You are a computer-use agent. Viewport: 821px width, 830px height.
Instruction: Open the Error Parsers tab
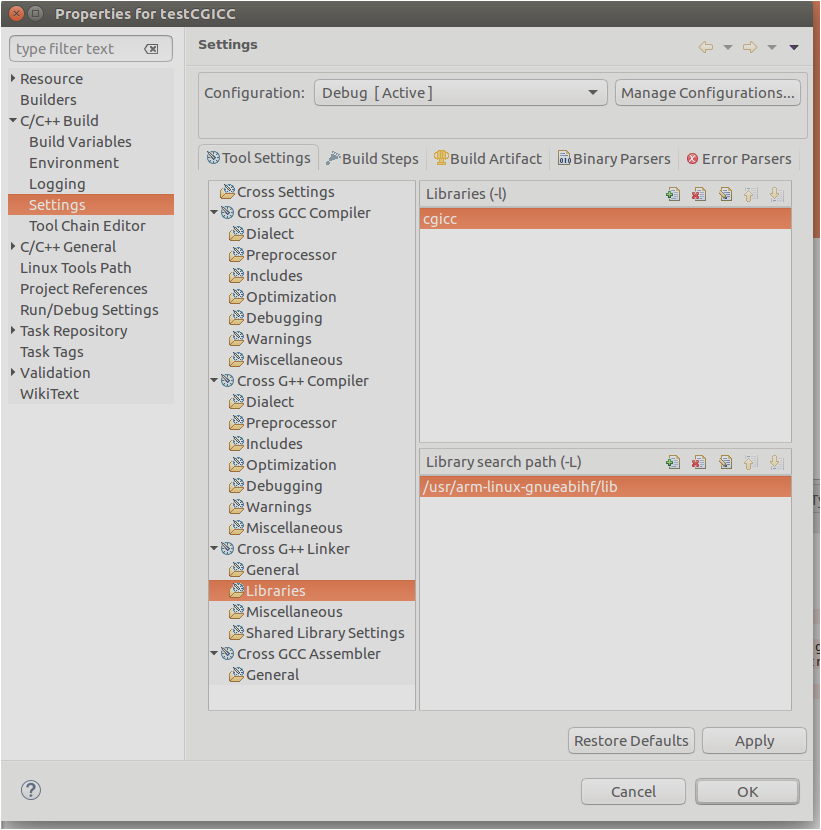point(738,158)
